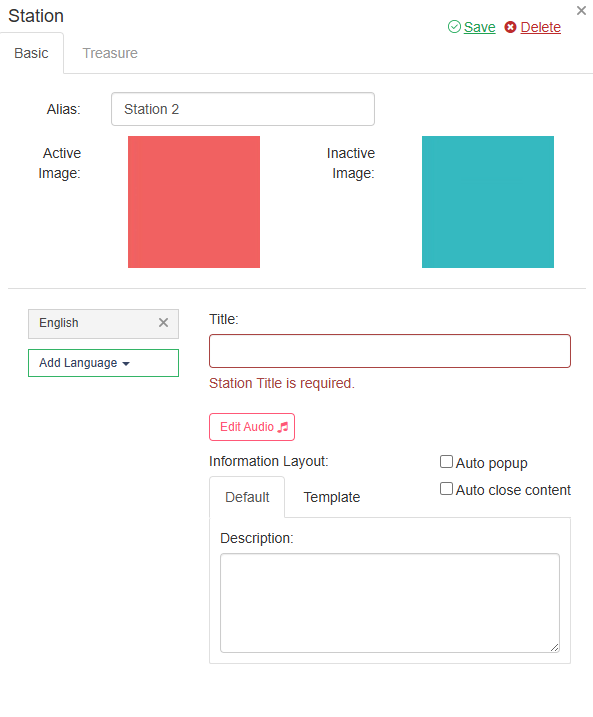The height and width of the screenshot is (717, 593).
Task: Select the Default layout tab
Action: pyautogui.click(x=247, y=497)
